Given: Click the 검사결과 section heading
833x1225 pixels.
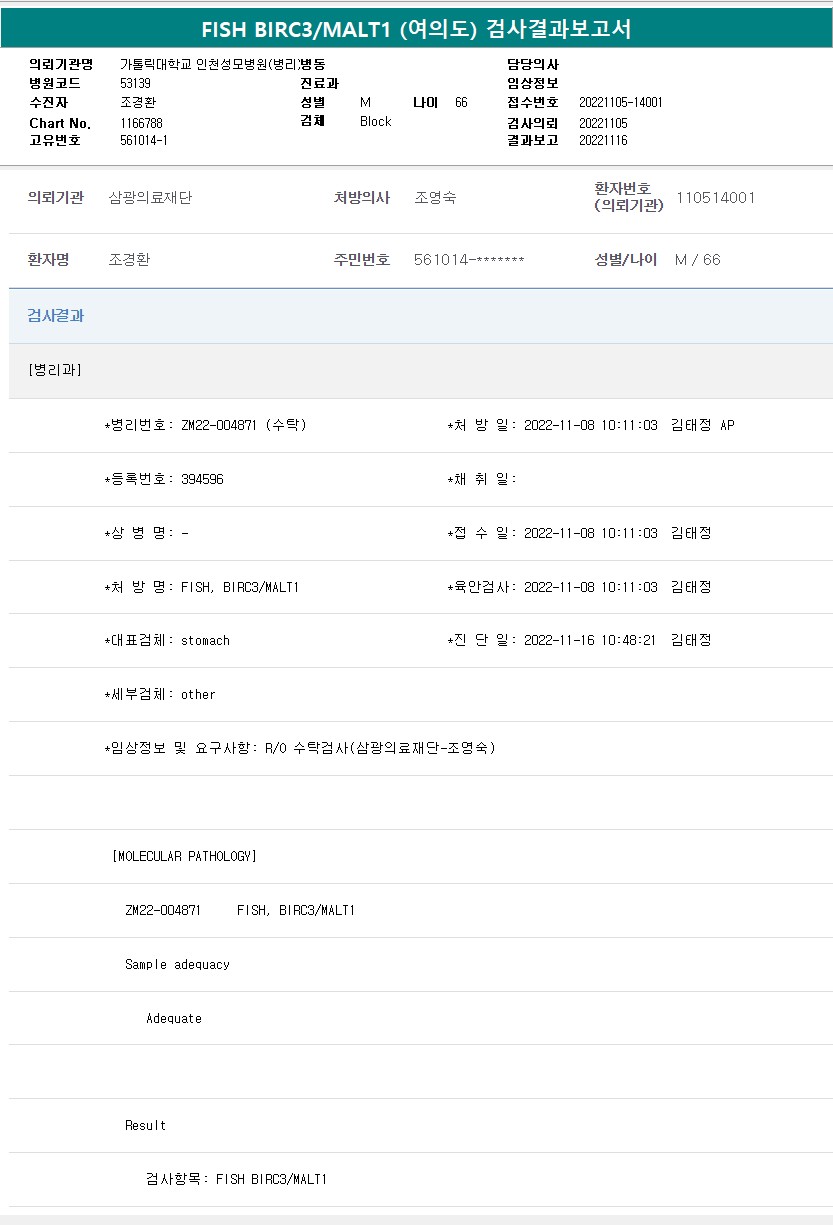Looking at the screenshot, I should [x=56, y=316].
